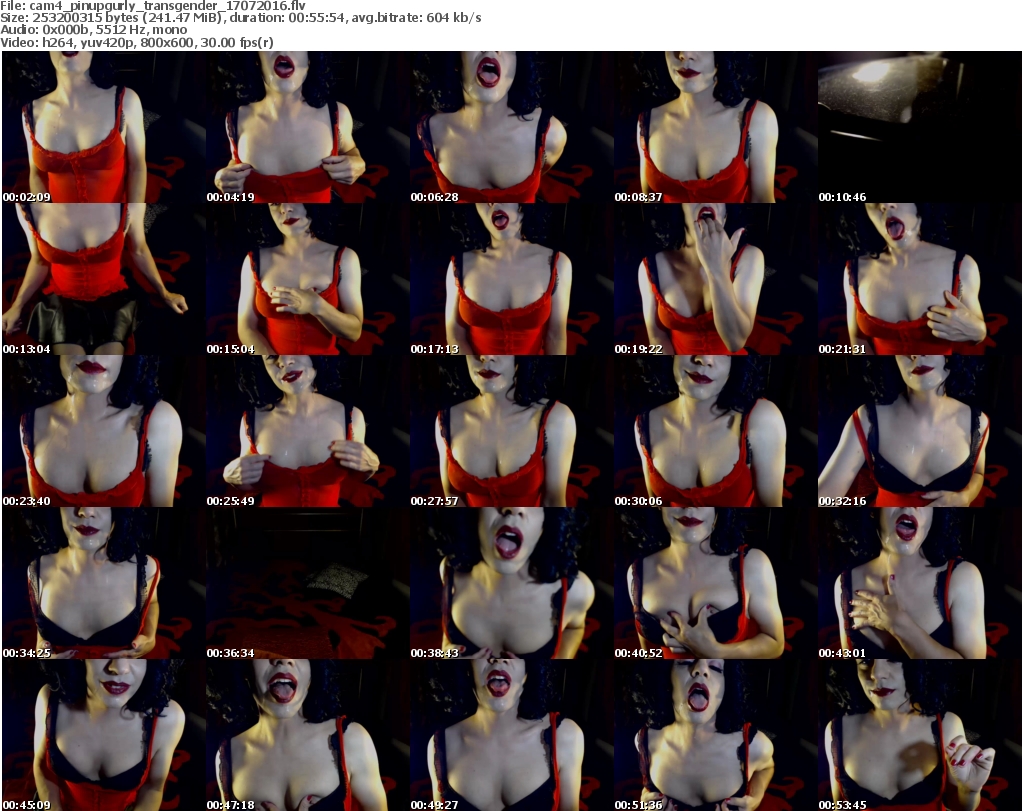Choose the frame stamped 00:45:09
Viewport: 1024px width, 811px height.
coord(103,735)
